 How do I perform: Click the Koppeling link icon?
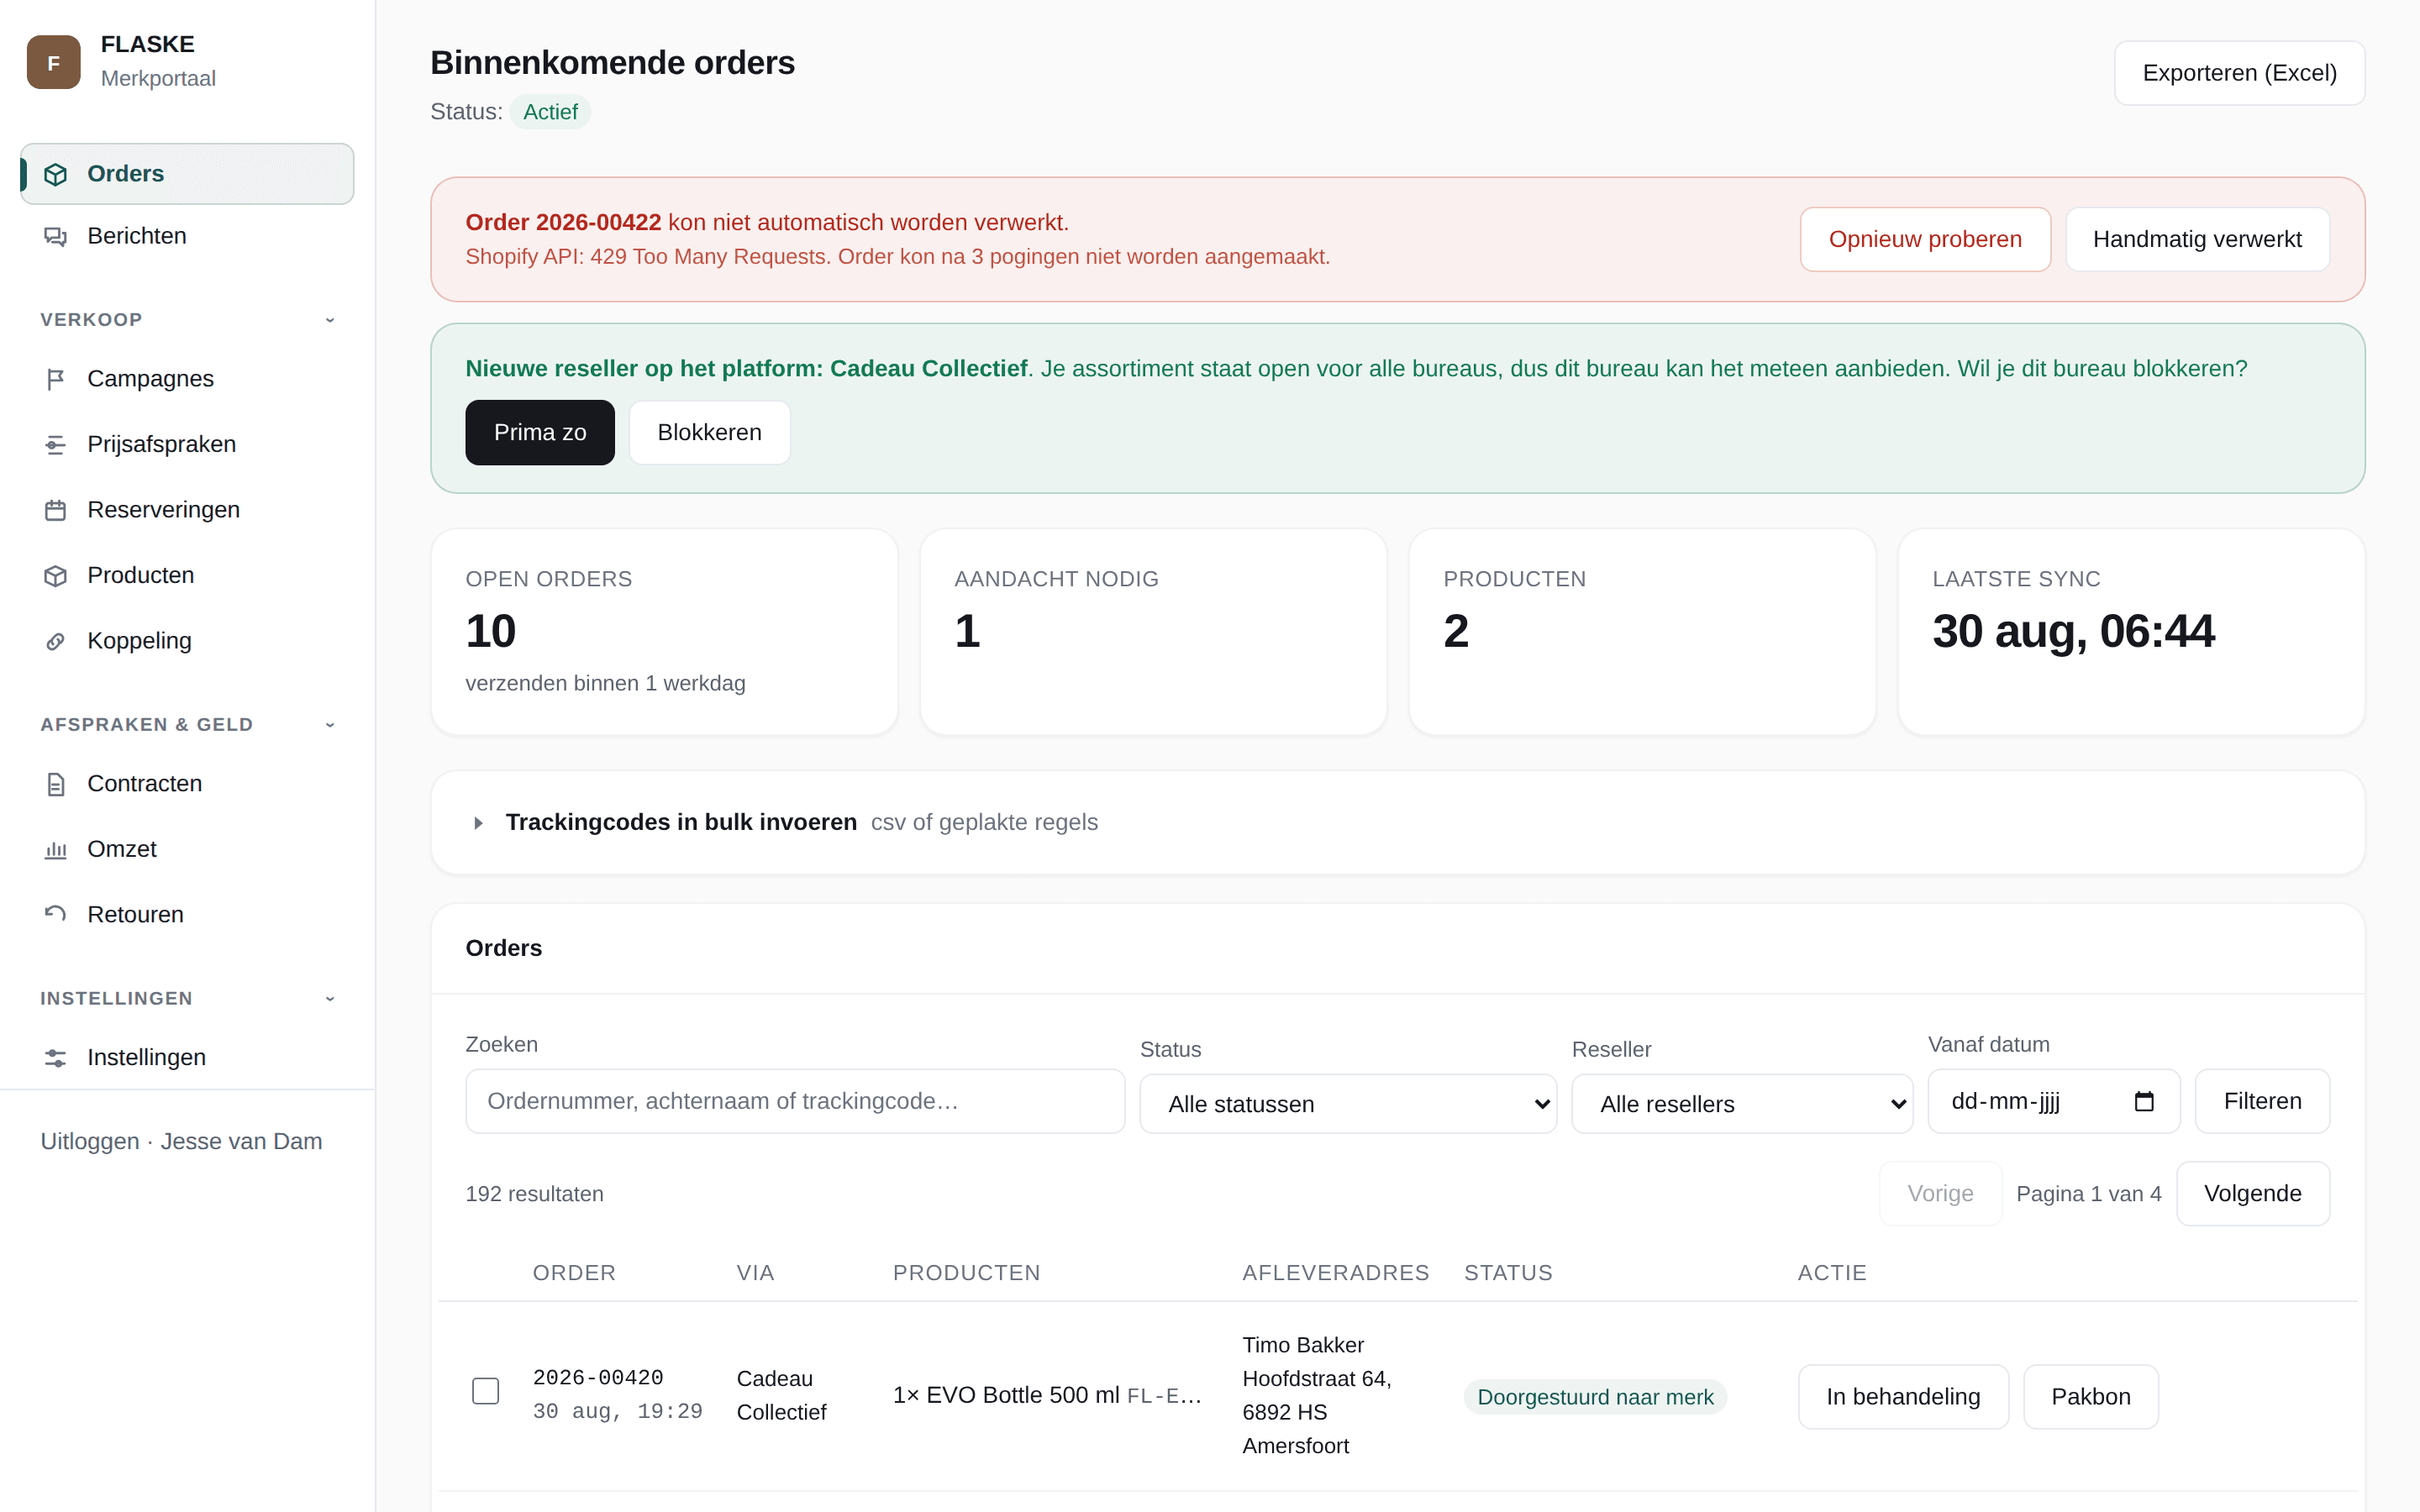pos(56,641)
